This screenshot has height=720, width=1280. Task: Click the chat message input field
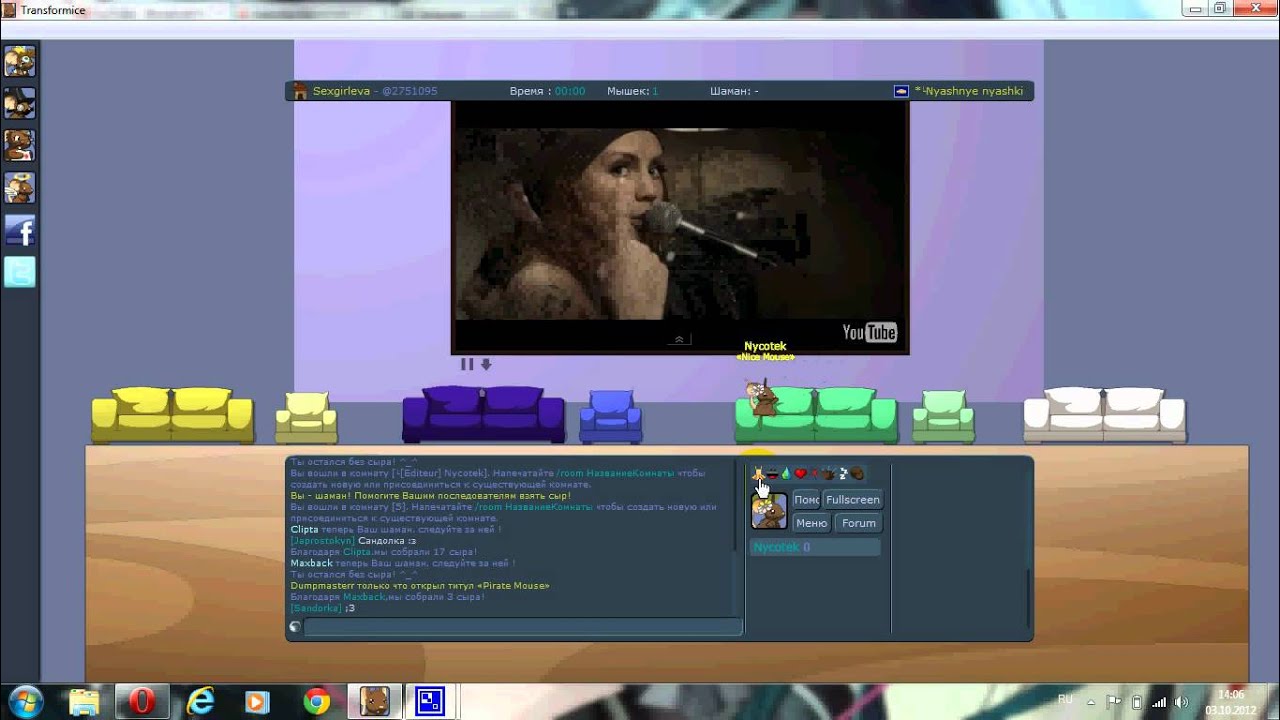pyautogui.click(x=523, y=627)
